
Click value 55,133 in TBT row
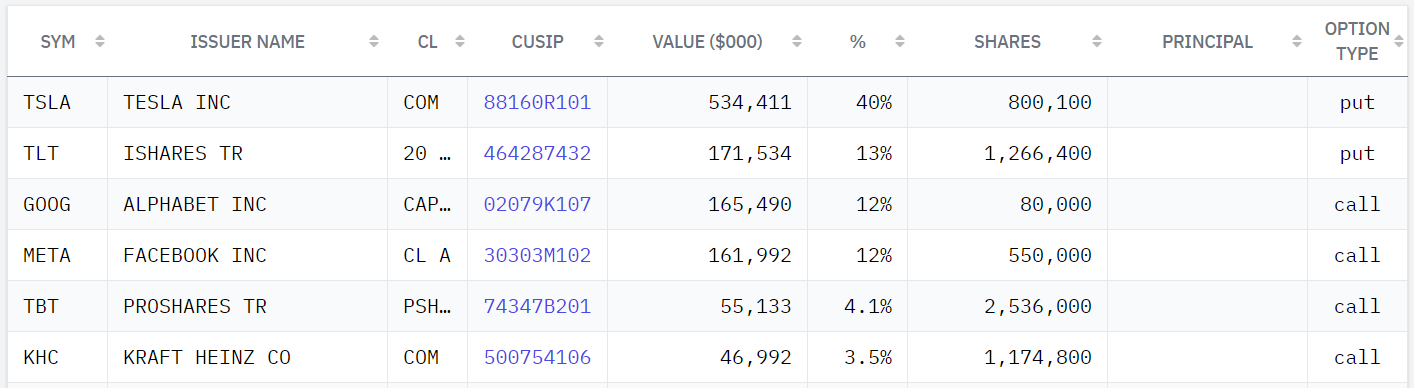[755, 306]
